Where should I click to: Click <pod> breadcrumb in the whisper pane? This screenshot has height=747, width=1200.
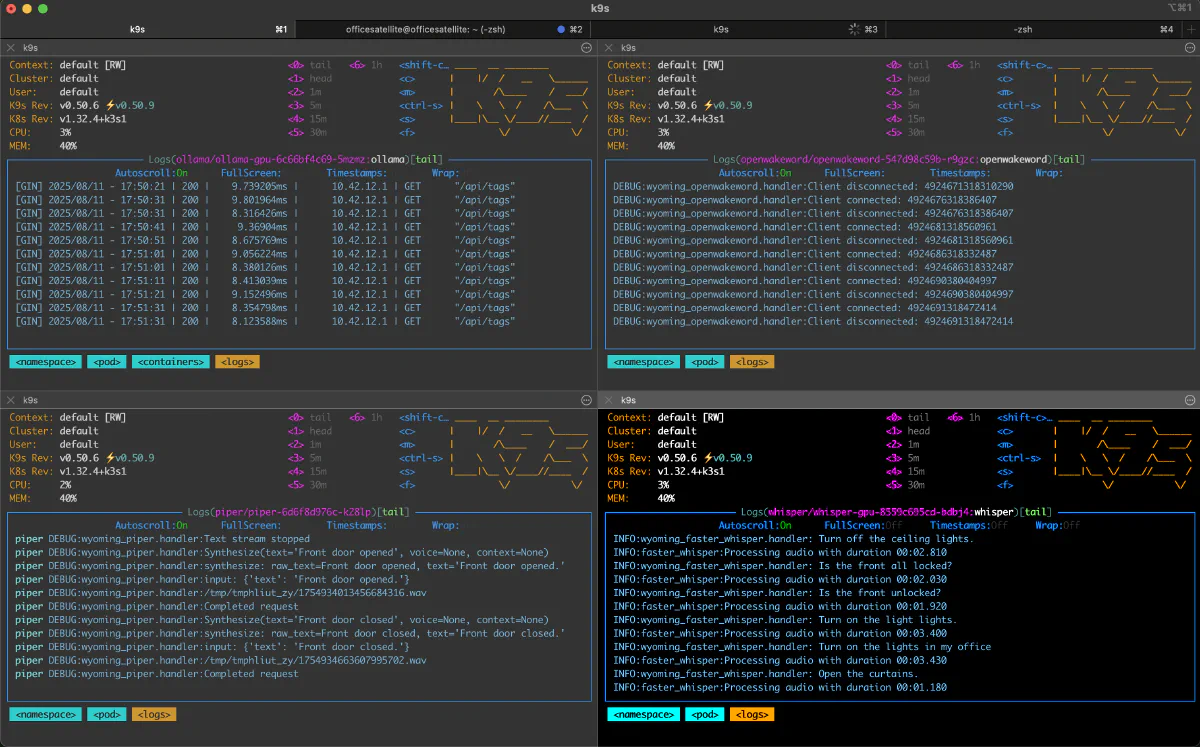click(x=705, y=714)
